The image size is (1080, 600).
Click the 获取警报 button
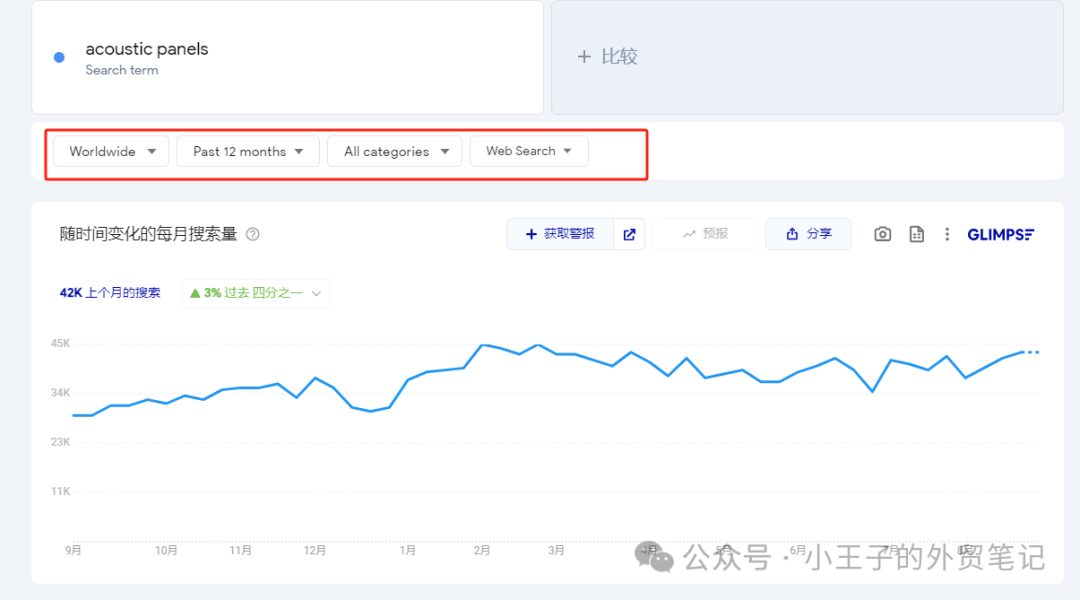[x=559, y=234]
